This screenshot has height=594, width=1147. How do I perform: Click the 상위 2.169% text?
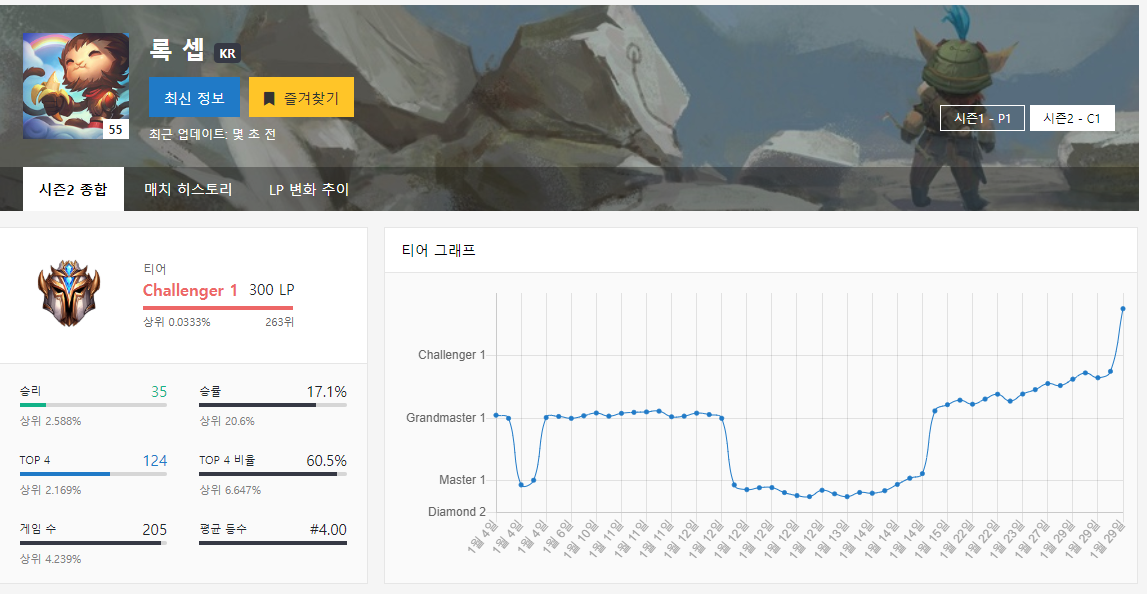pyautogui.click(x=50, y=490)
